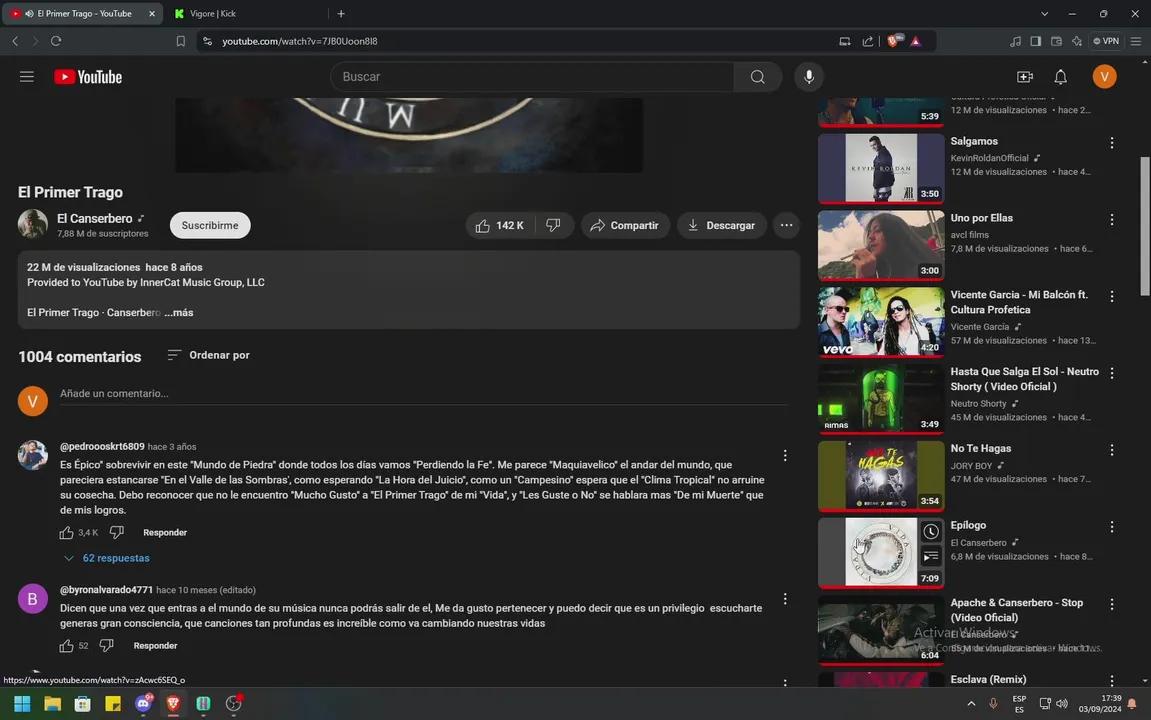Image resolution: width=1151 pixels, height=720 pixels.
Task: Open the Create video icon
Action: coord(1025,76)
